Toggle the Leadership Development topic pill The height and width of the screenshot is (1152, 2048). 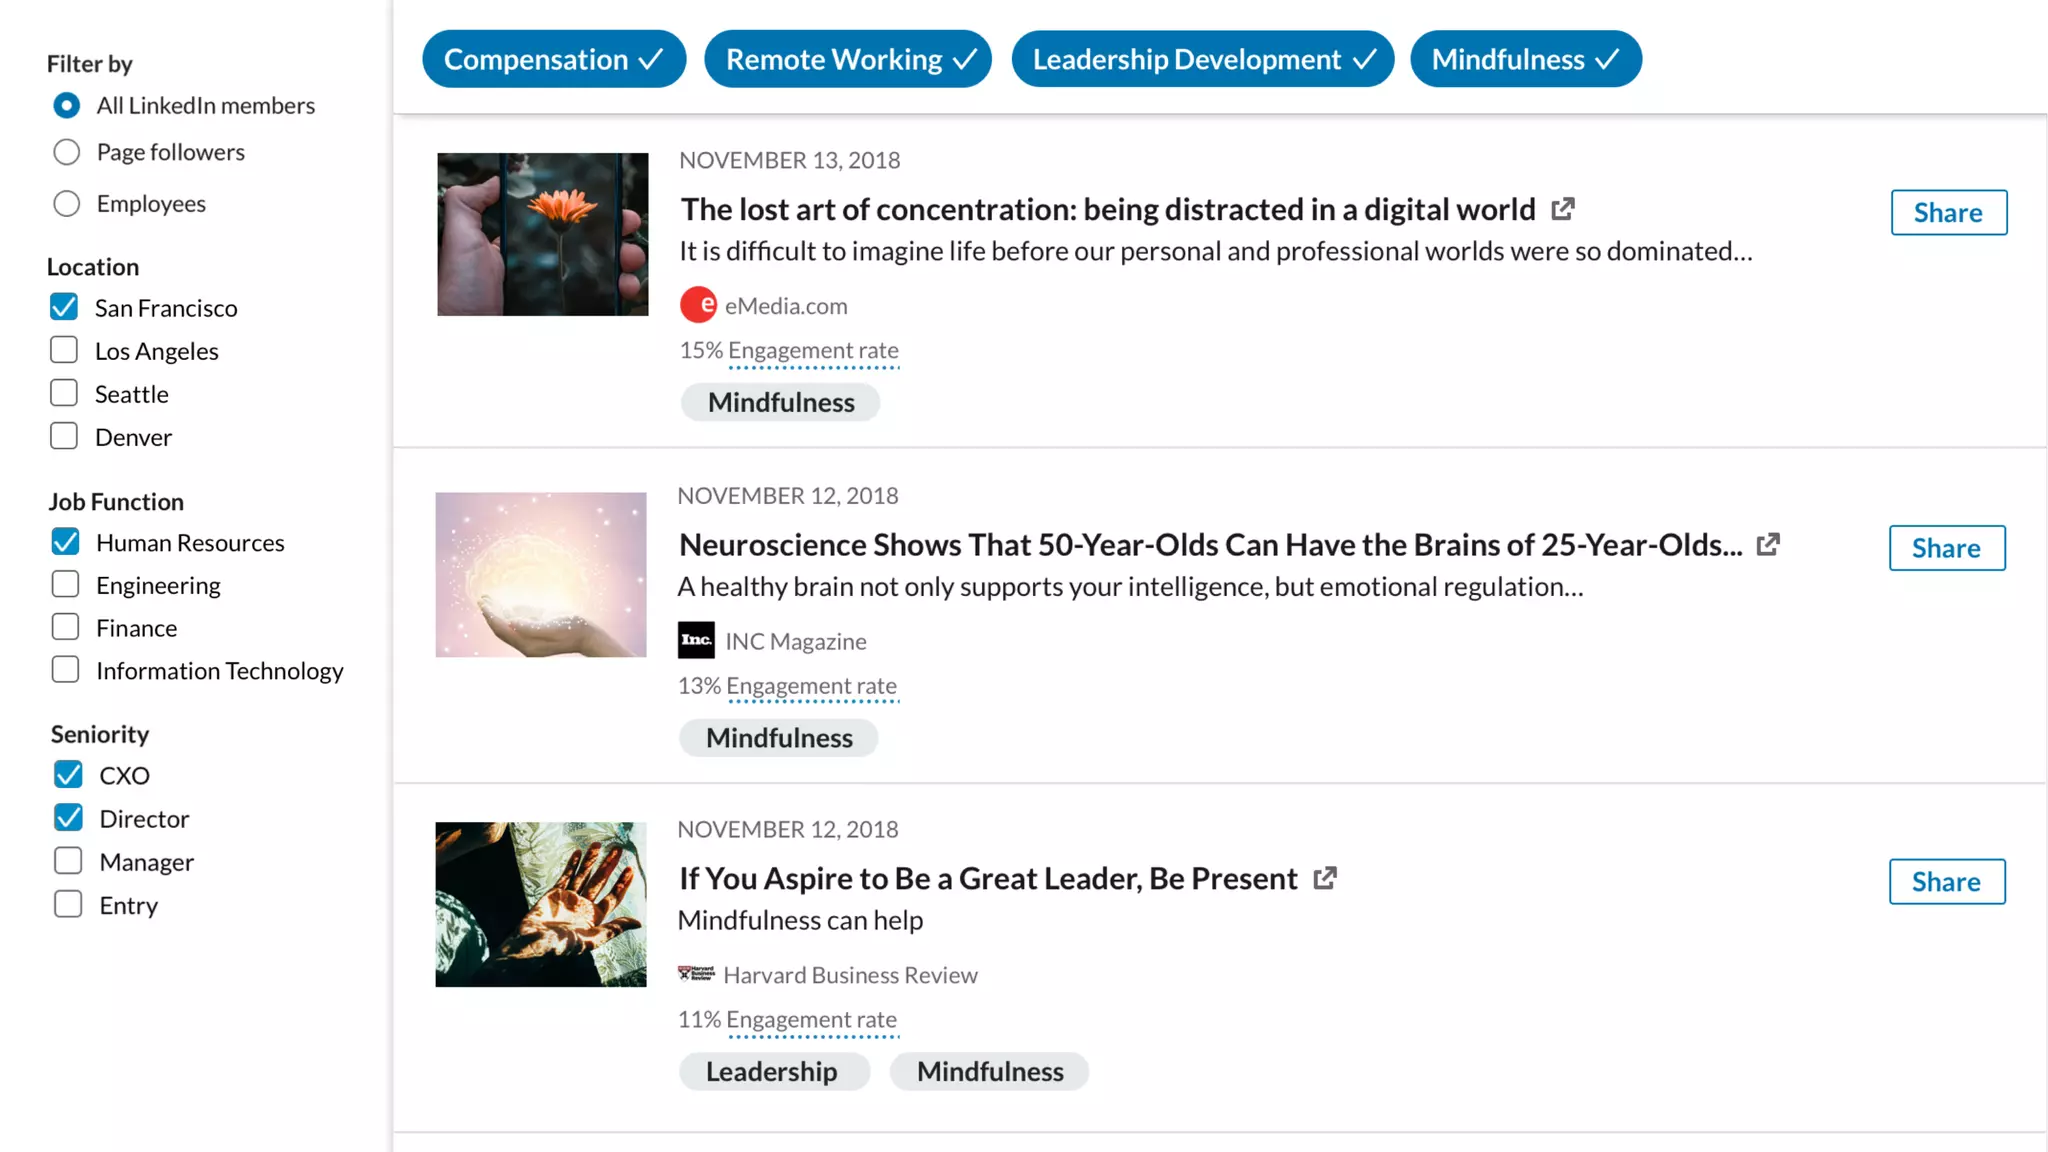pos(1202,59)
